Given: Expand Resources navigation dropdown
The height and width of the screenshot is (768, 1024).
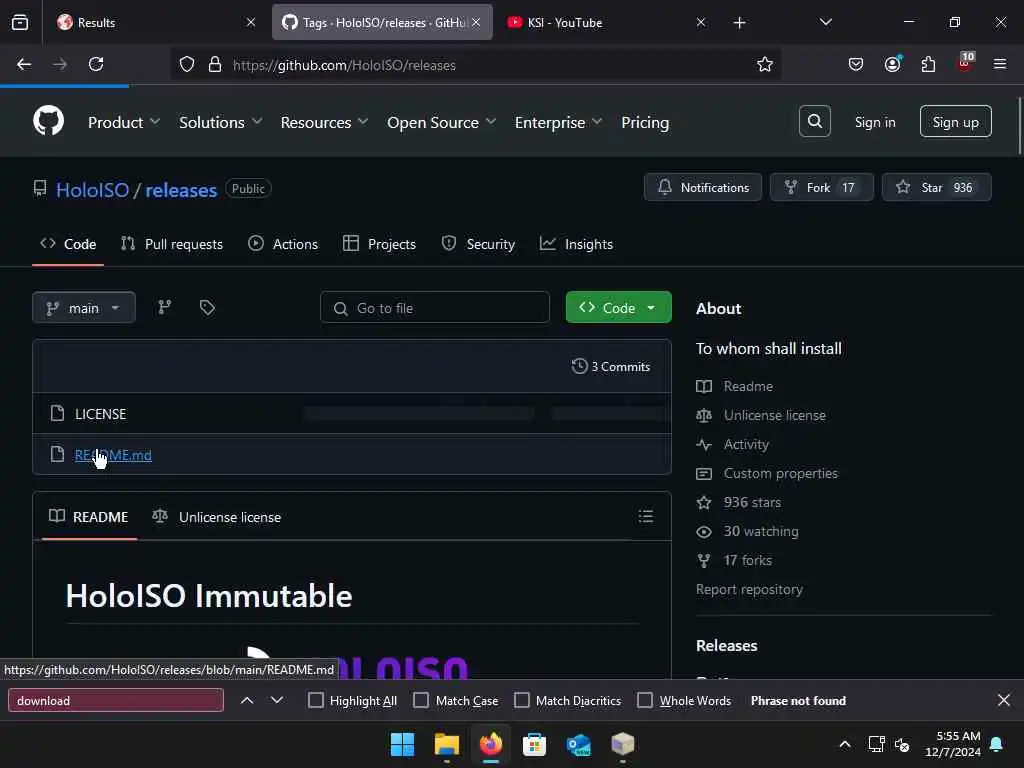Looking at the screenshot, I should [325, 122].
